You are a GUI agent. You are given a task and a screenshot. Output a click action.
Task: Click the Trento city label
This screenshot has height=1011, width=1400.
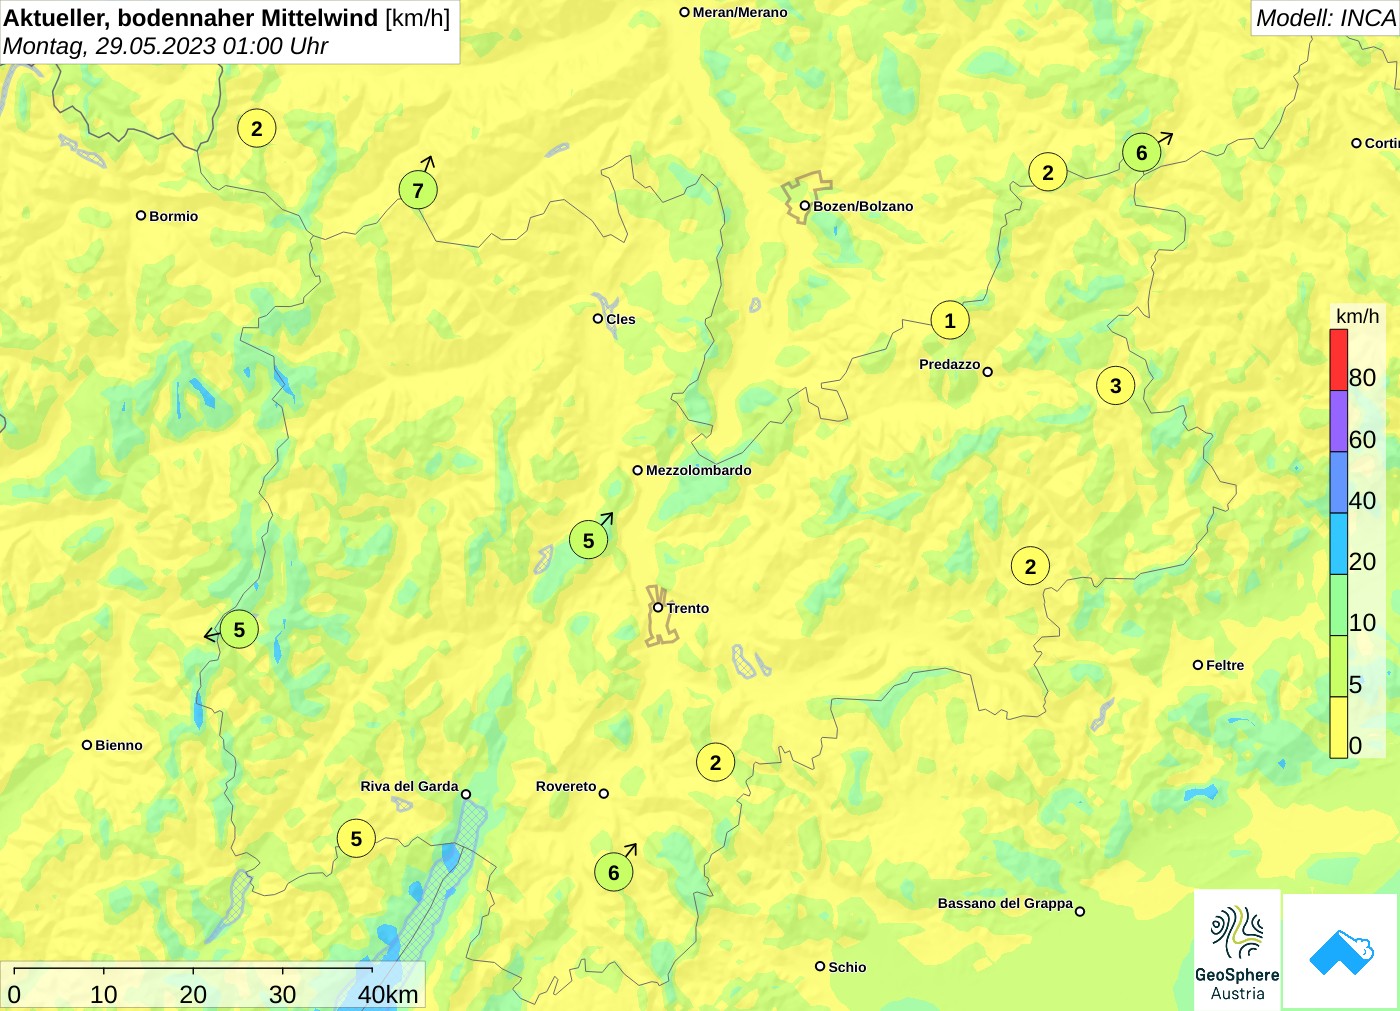coord(688,608)
